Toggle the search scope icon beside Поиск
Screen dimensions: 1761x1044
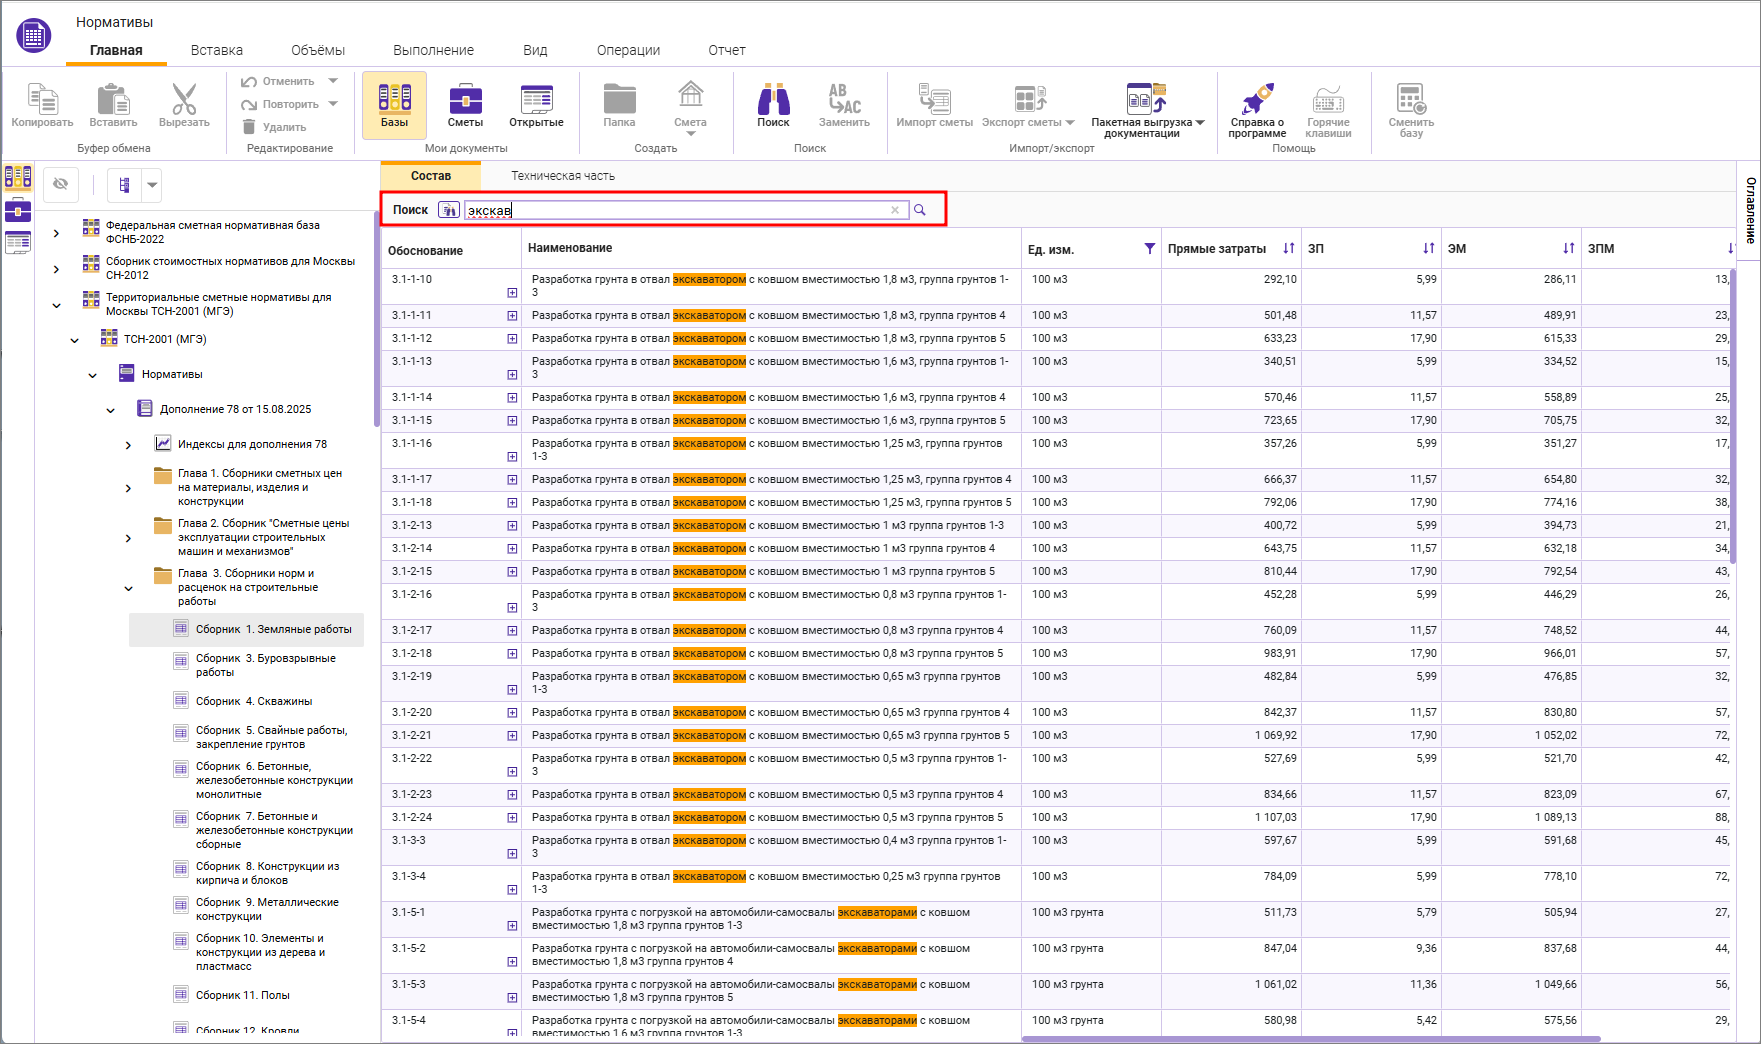tap(449, 210)
